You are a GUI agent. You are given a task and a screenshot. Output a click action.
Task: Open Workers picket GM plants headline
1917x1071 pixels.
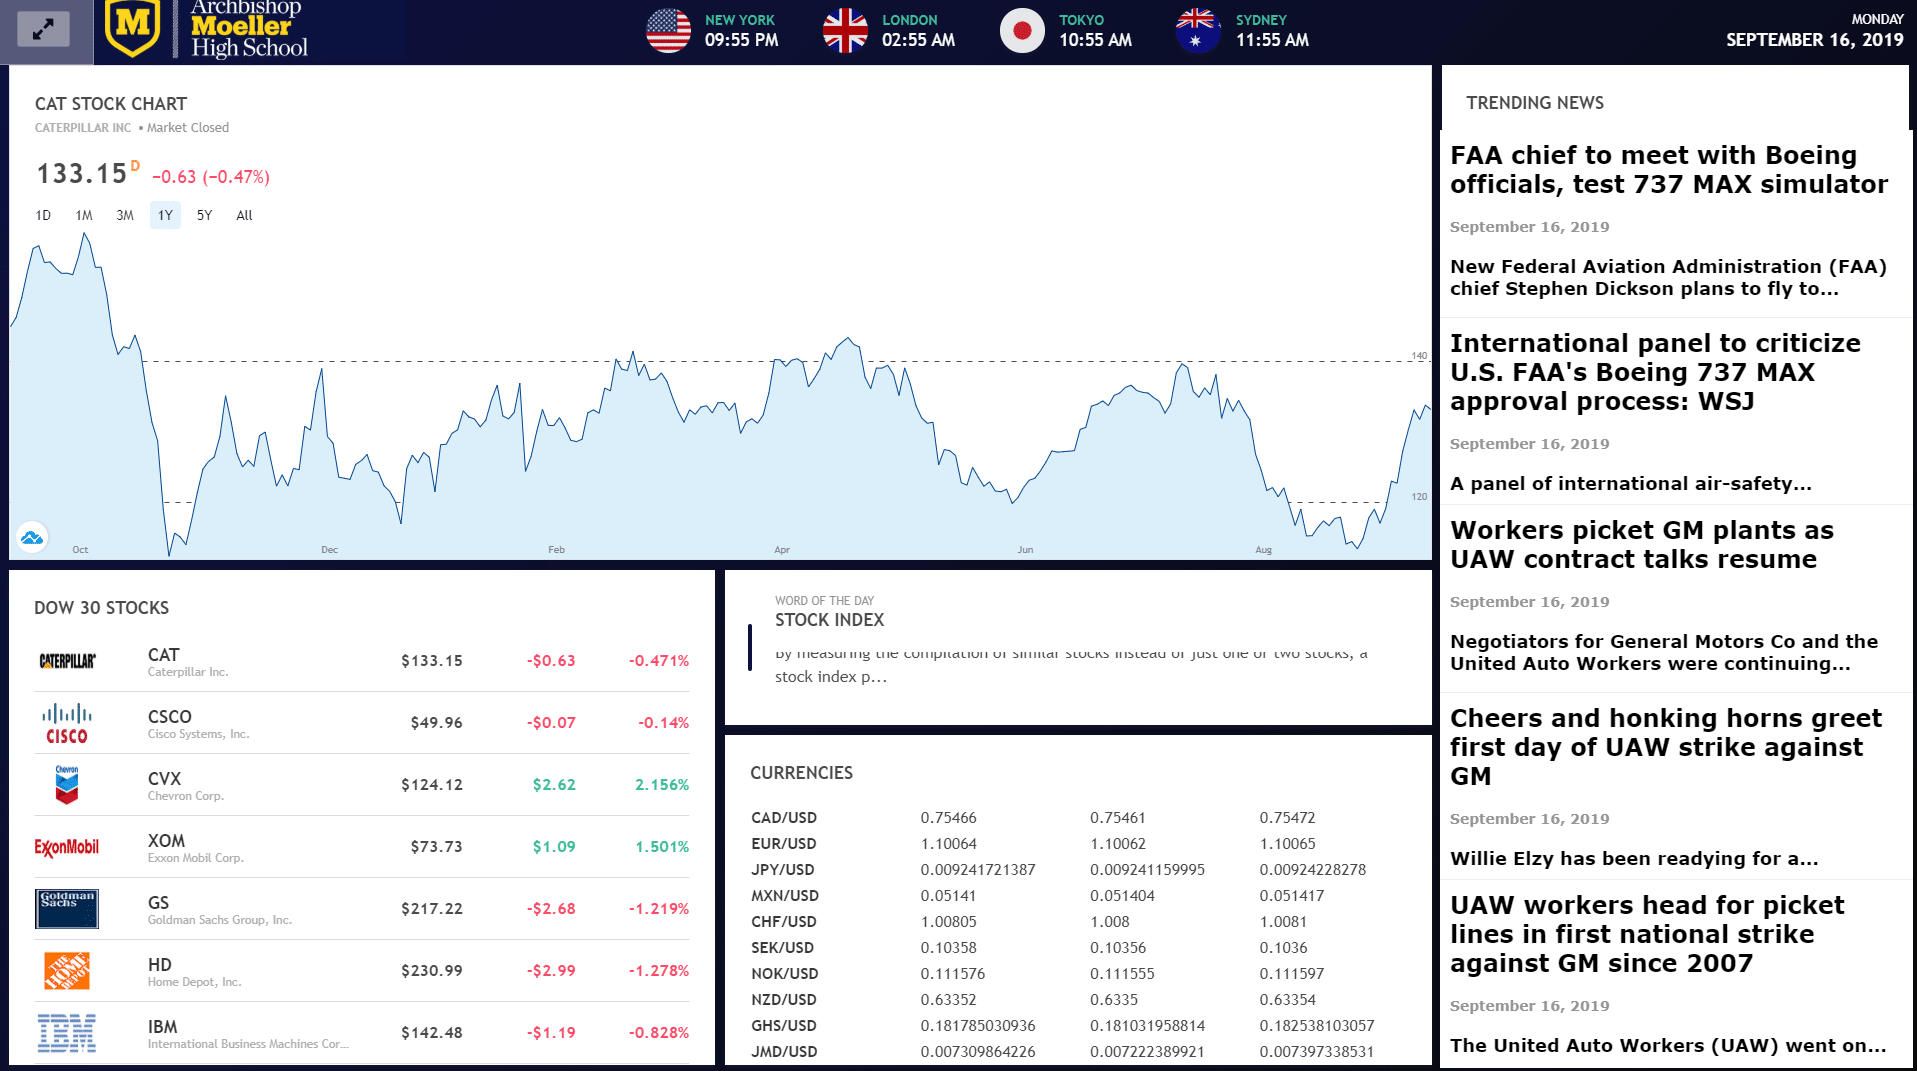point(1642,545)
